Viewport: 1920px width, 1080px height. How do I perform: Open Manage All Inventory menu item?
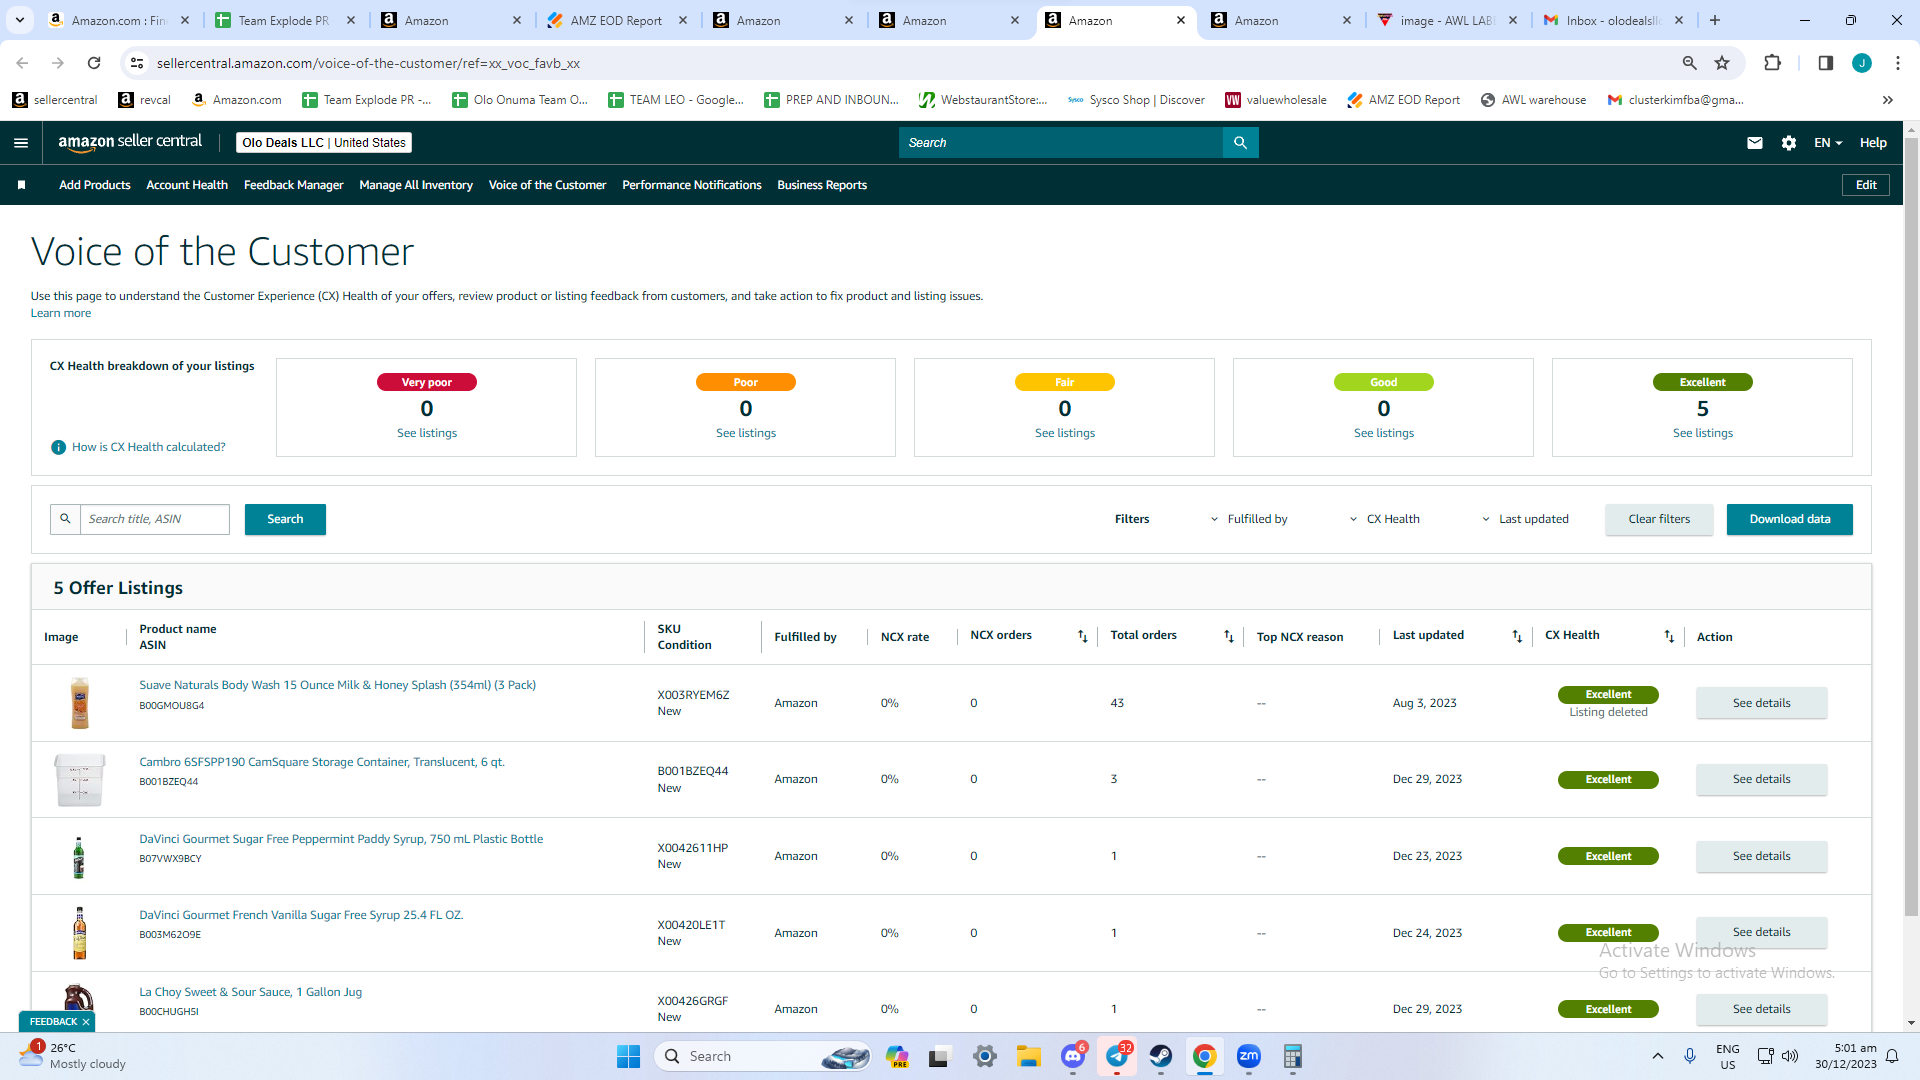coord(416,185)
